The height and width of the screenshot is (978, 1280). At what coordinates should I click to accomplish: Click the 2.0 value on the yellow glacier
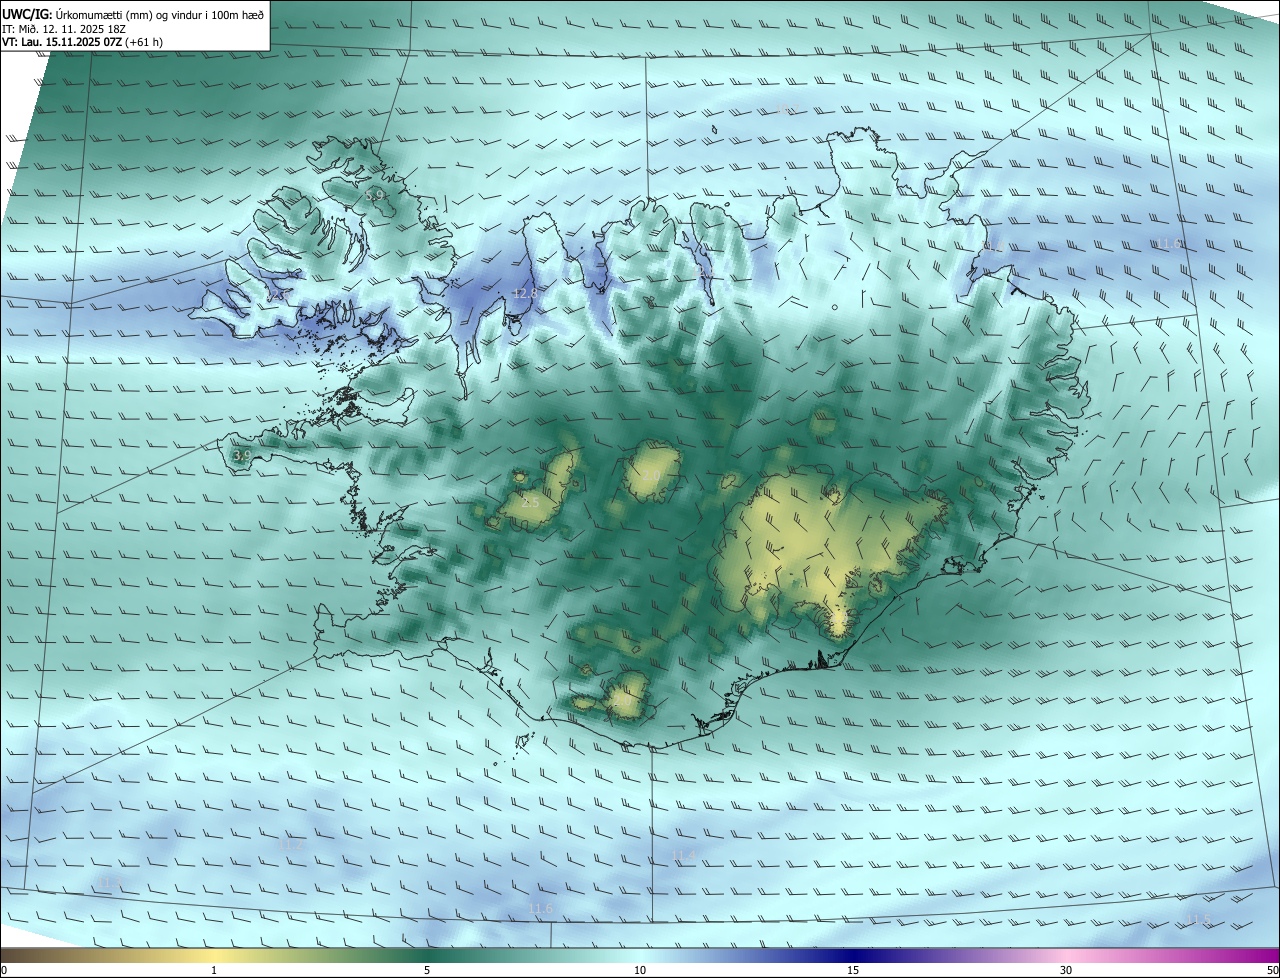[651, 477]
